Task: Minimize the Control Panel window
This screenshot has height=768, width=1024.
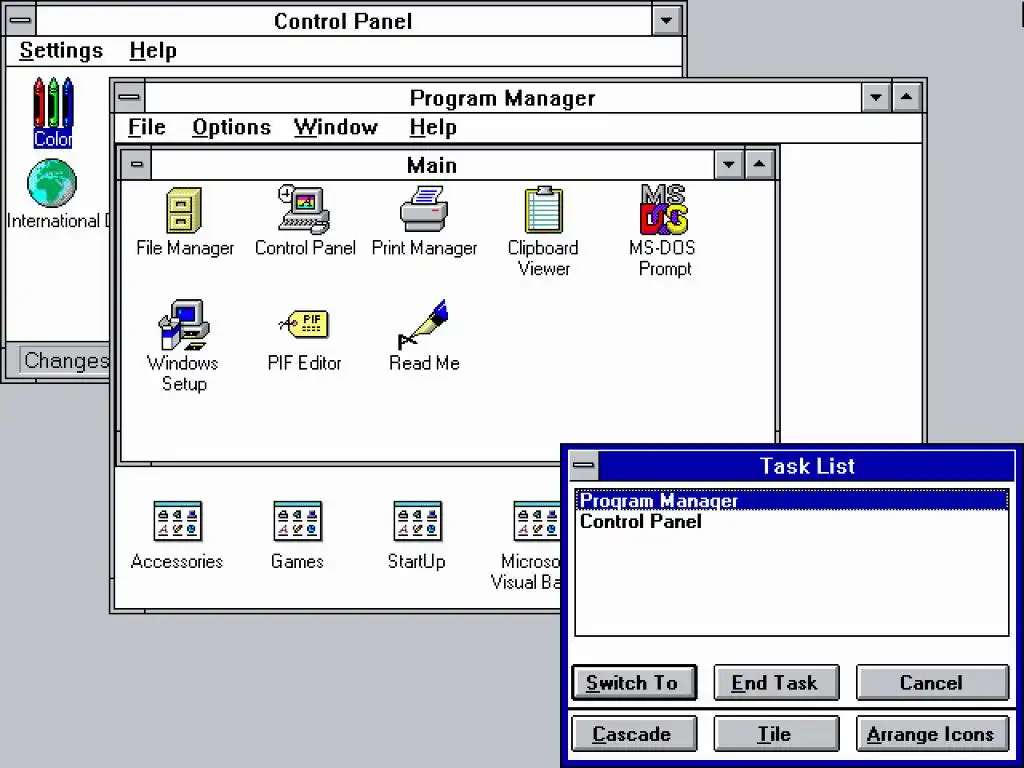Action: click(x=666, y=20)
